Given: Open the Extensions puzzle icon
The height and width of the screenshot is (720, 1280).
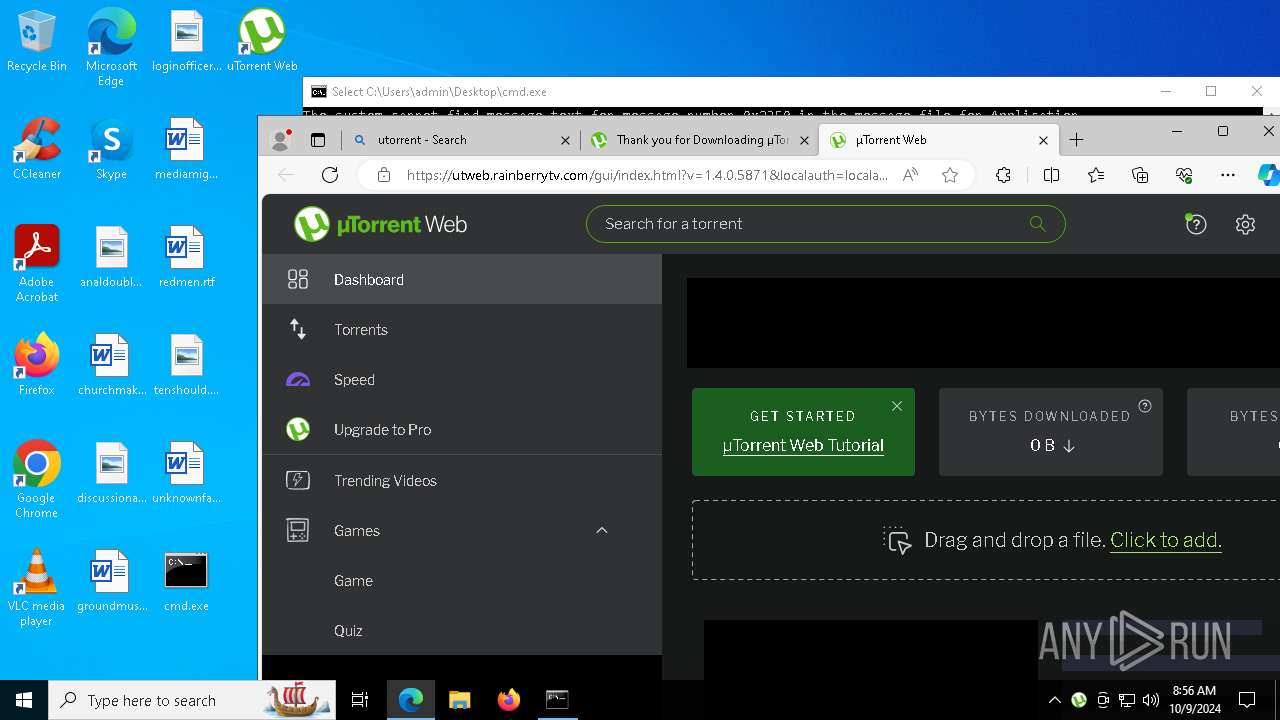Looking at the screenshot, I should [1004, 175].
